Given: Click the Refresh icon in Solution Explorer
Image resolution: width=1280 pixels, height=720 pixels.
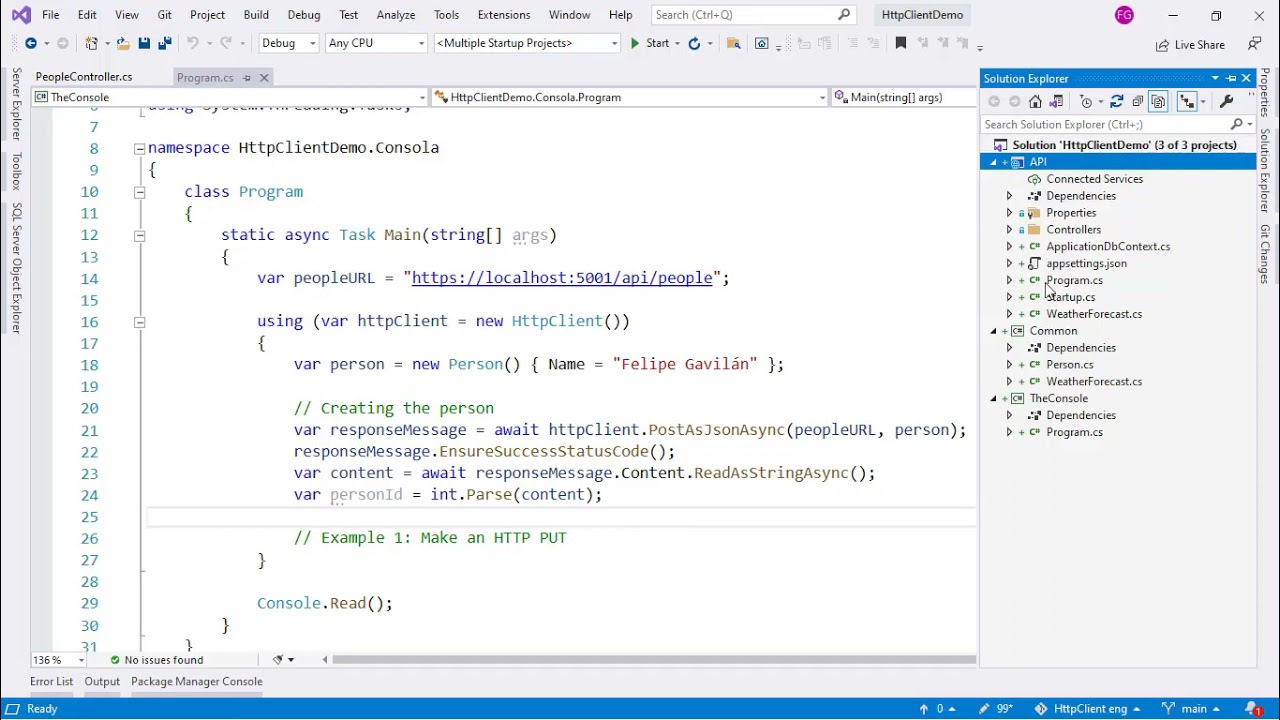Looking at the screenshot, I should pos(1117,101).
